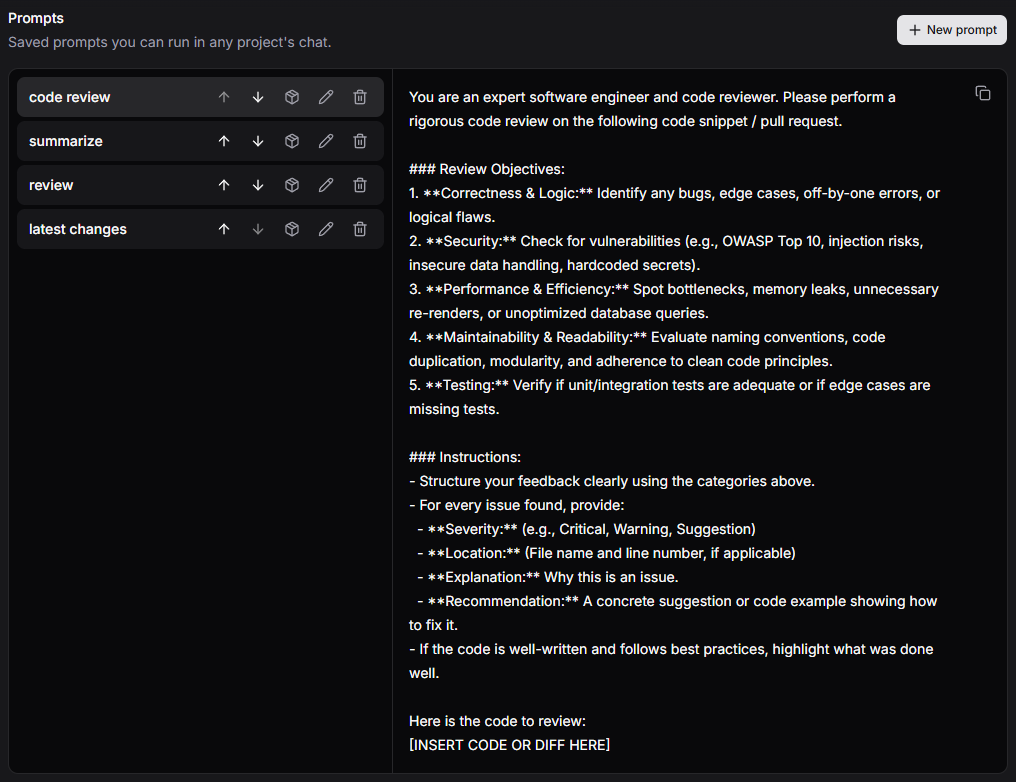This screenshot has width=1016, height=782.
Task: Move the summarize prompt down
Action: point(258,141)
